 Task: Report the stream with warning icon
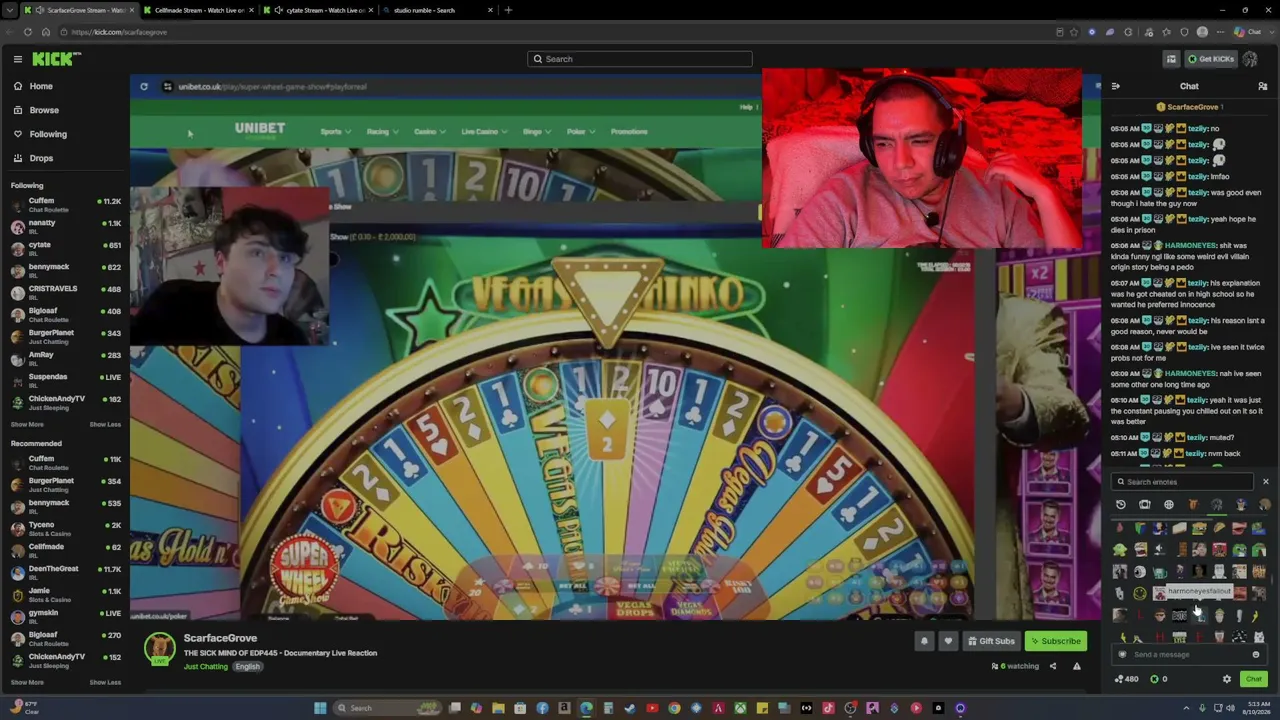1076,666
